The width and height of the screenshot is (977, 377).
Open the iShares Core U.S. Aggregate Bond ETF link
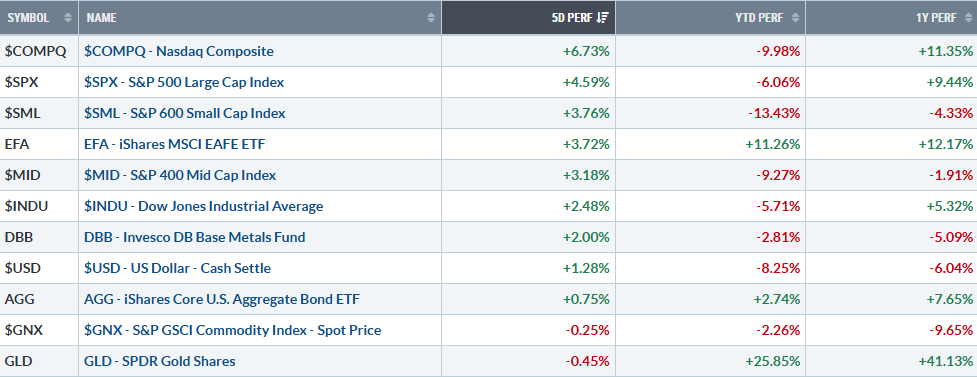[222, 299]
